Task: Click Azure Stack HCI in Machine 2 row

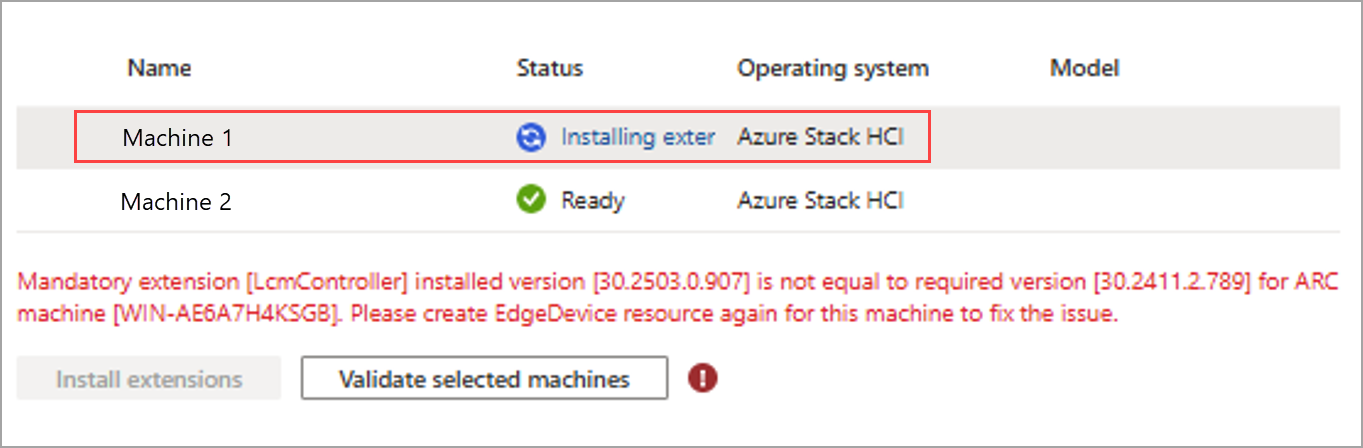Action: coord(821,201)
